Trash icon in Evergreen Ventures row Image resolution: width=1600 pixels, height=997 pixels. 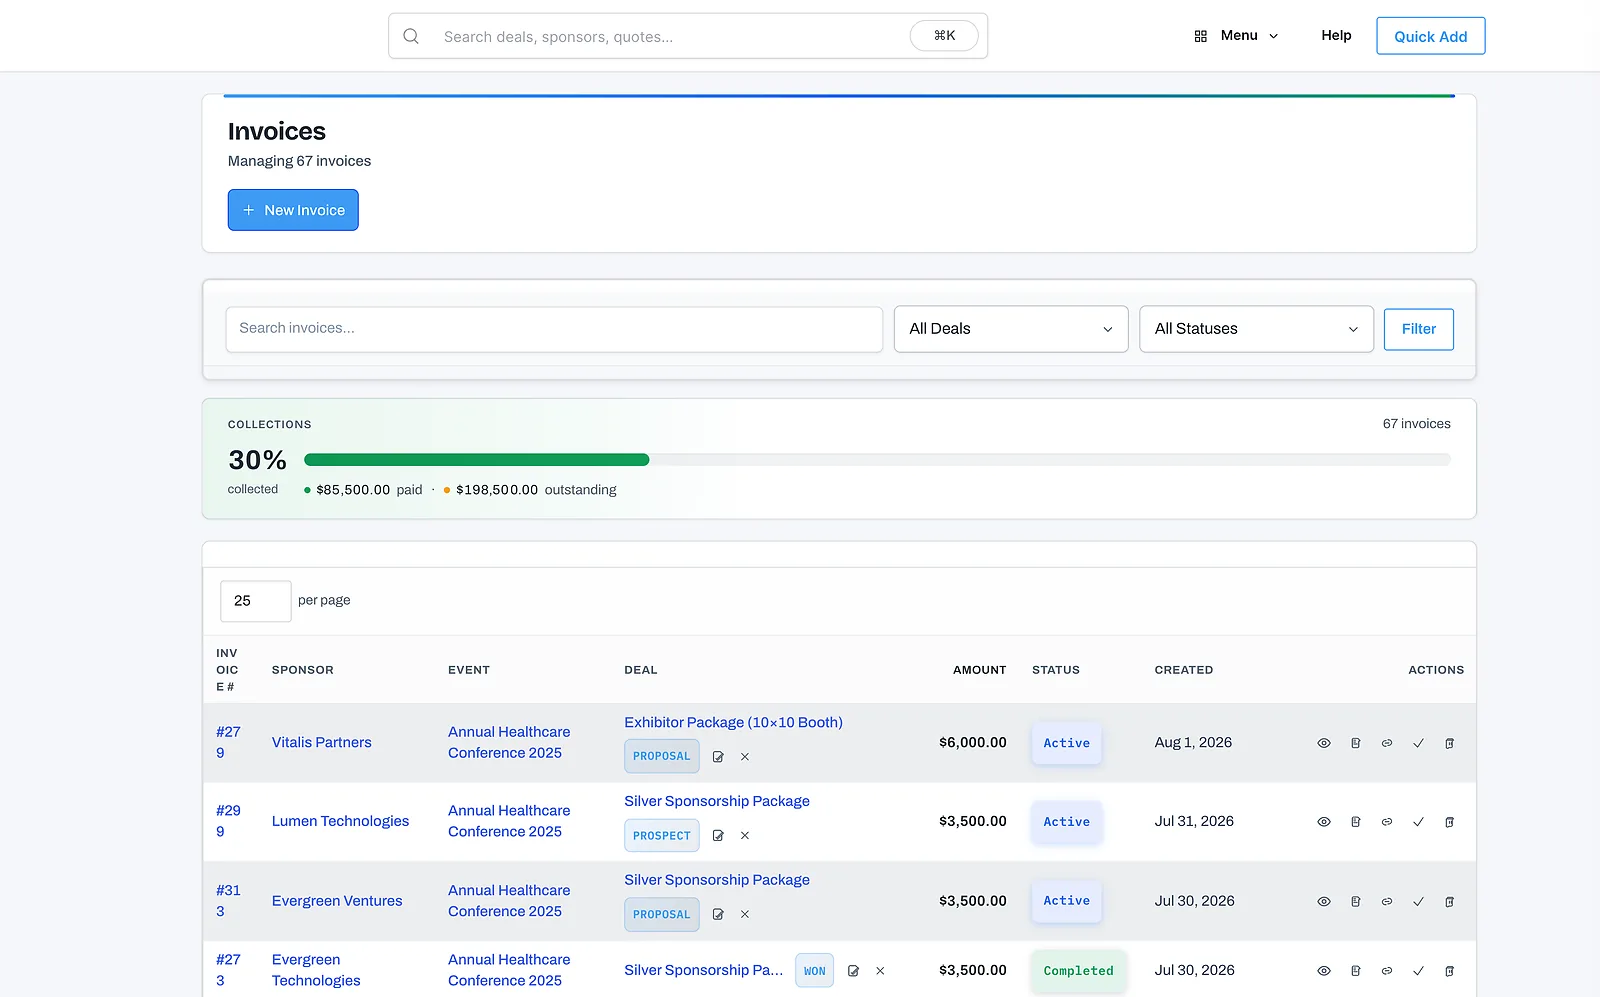pyautogui.click(x=1450, y=901)
